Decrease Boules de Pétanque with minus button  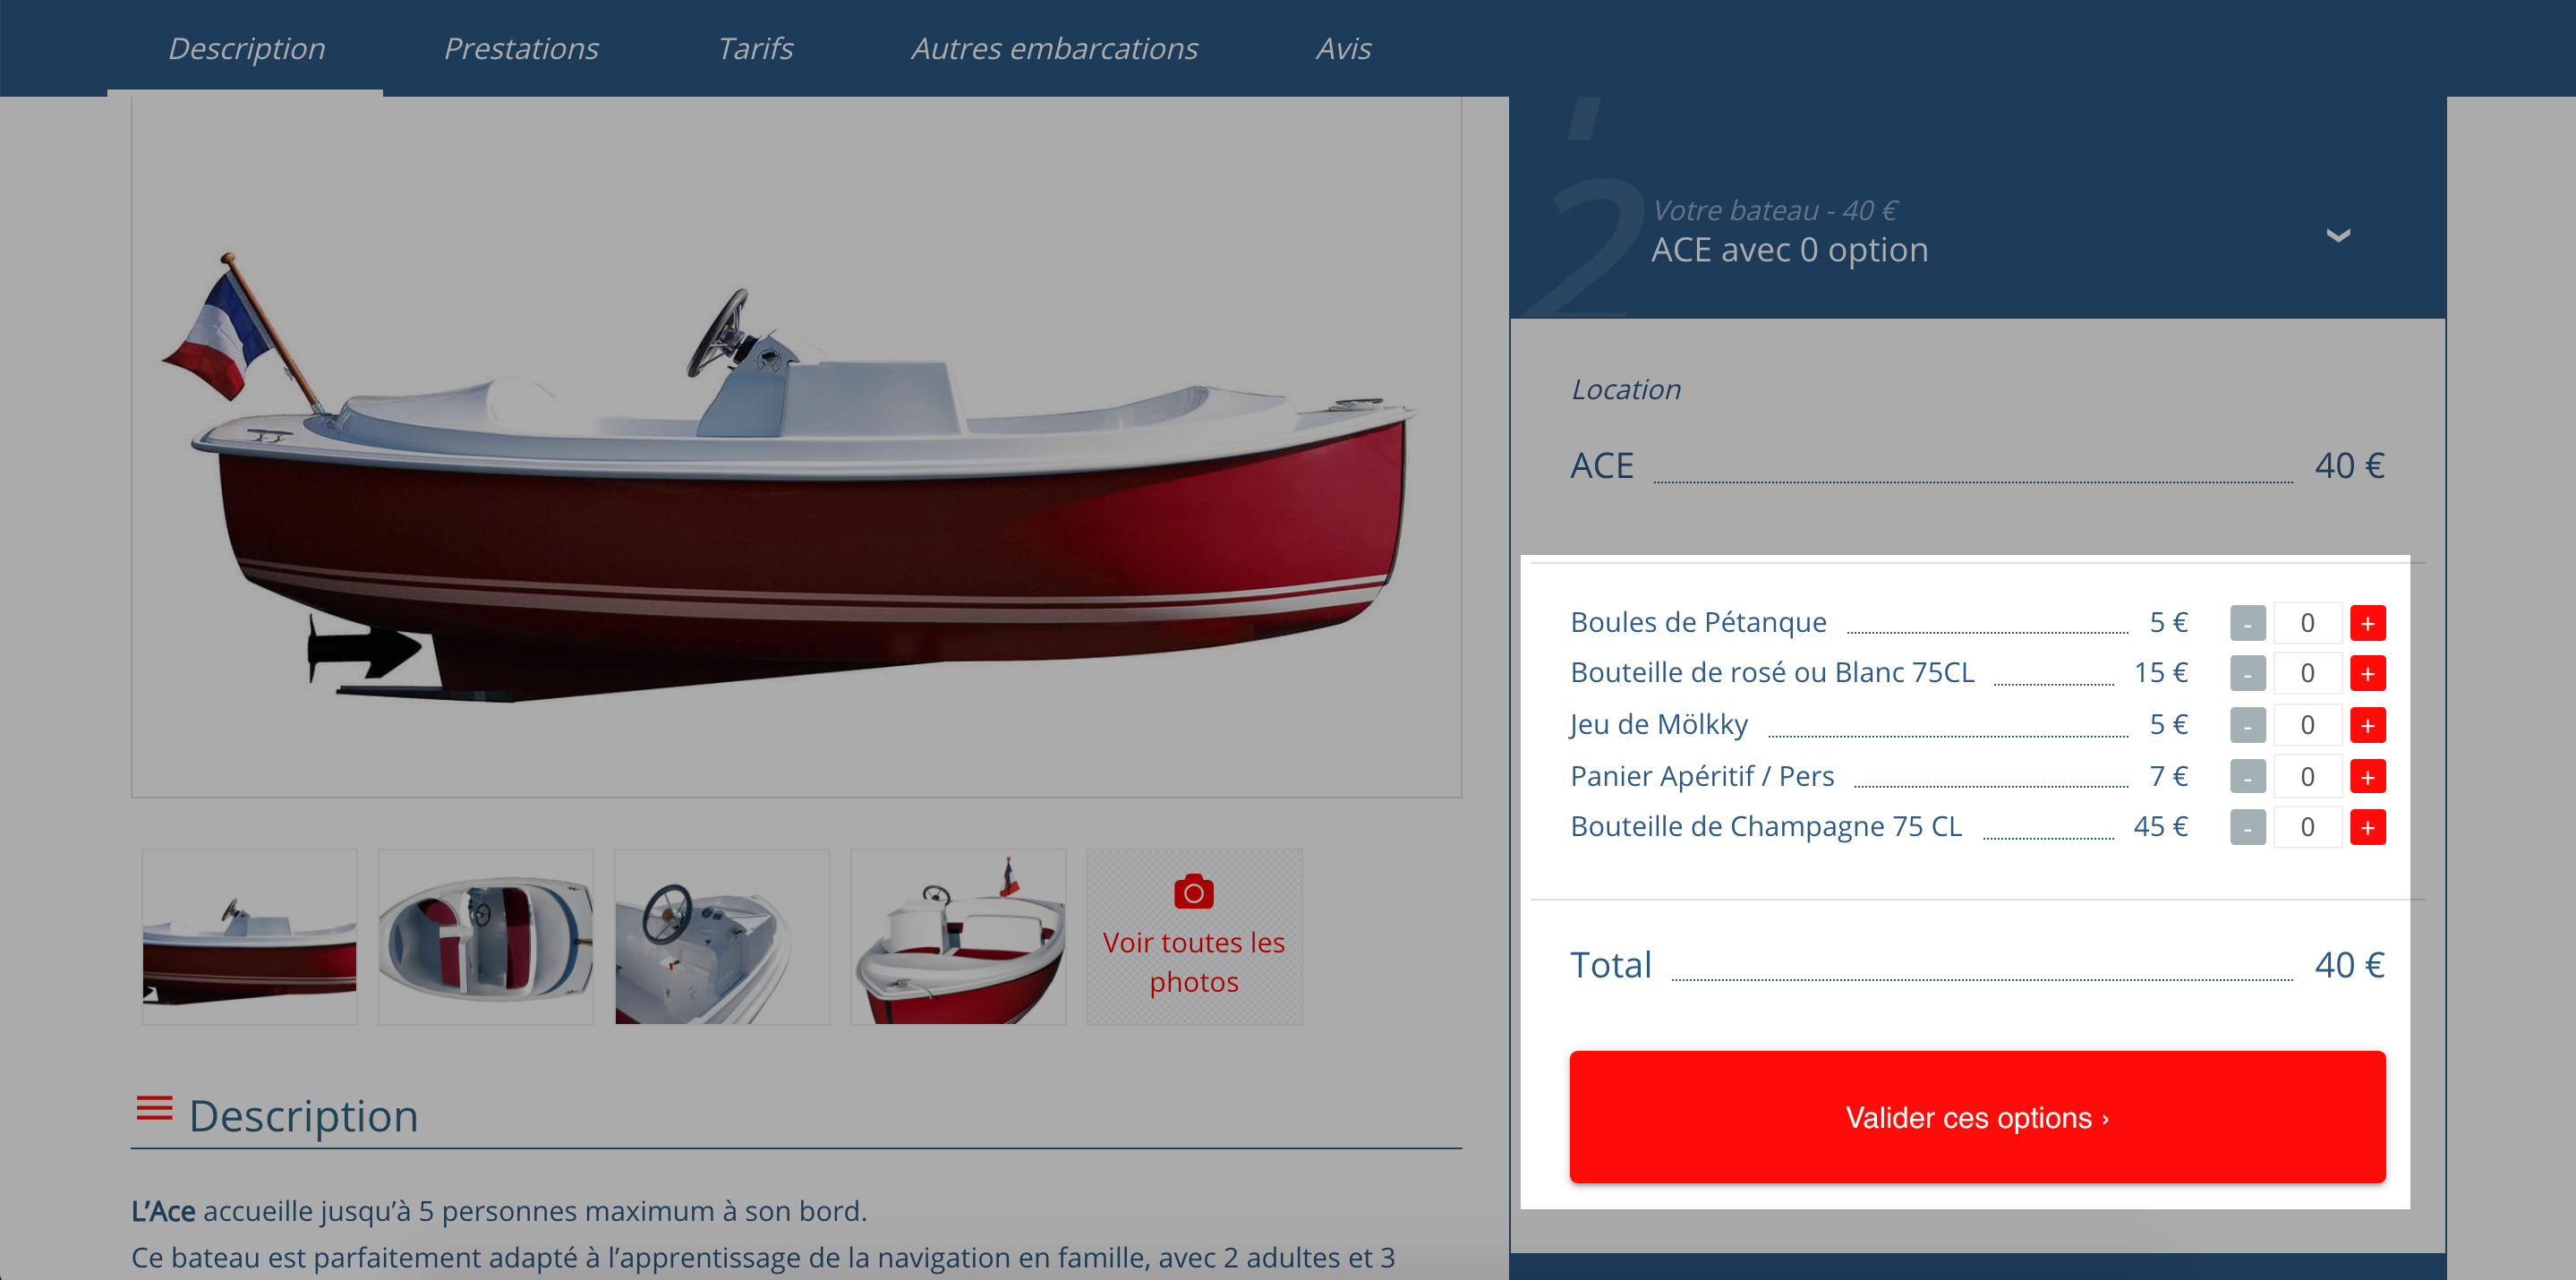point(2247,623)
